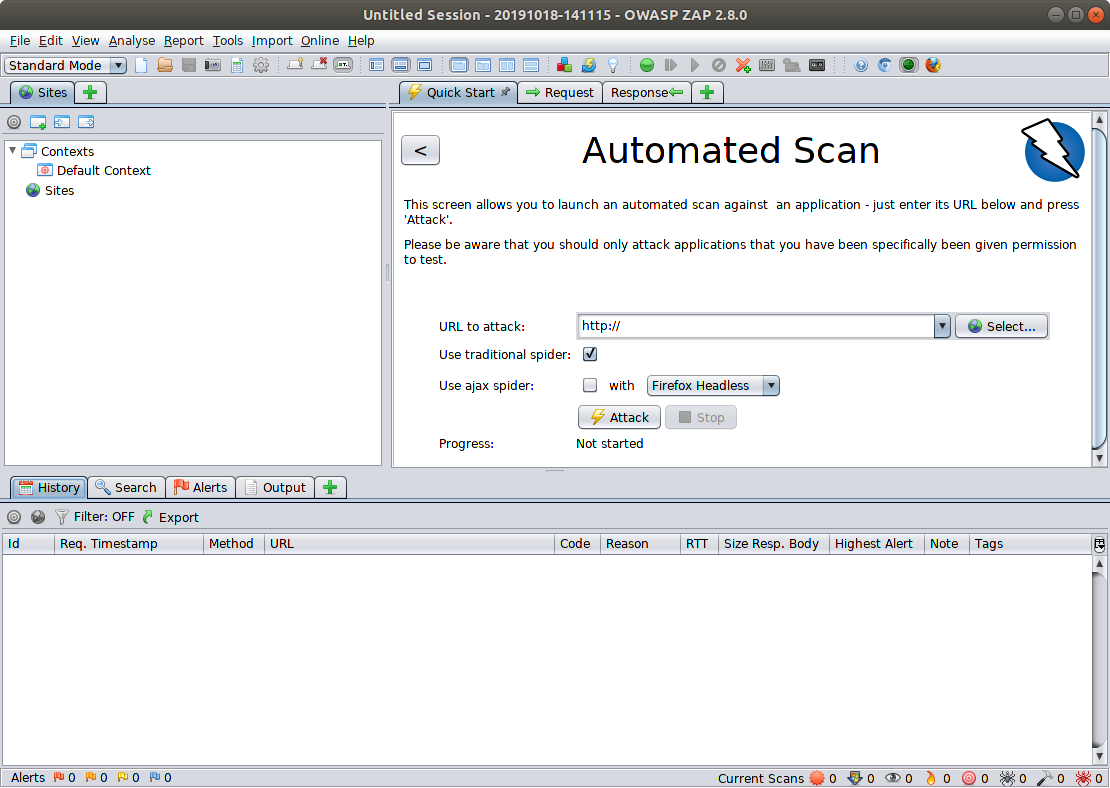
Task: Click the New Session toolbar icon
Action: (x=141, y=65)
